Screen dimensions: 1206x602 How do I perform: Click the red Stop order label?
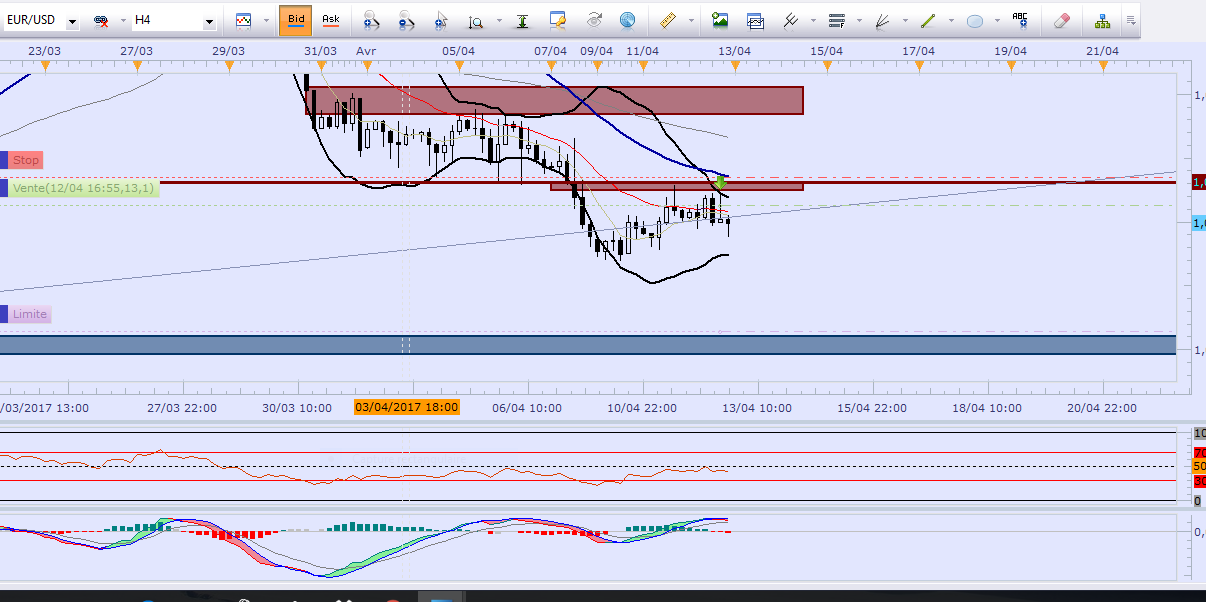26,160
